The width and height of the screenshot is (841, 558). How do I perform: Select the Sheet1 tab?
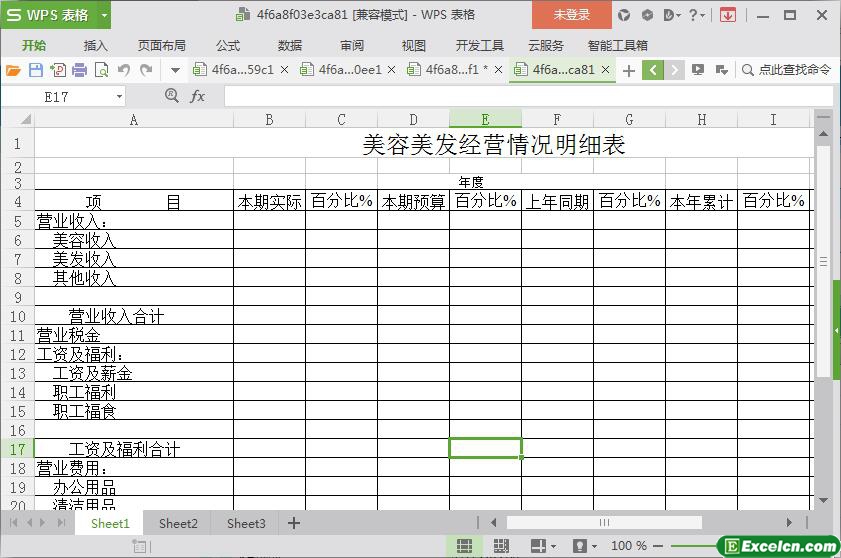coord(110,524)
